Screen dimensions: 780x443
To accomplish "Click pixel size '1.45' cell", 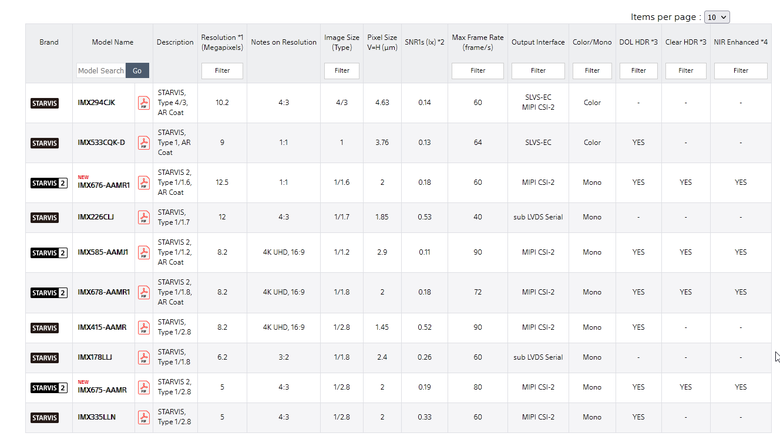I will [x=382, y=328].
